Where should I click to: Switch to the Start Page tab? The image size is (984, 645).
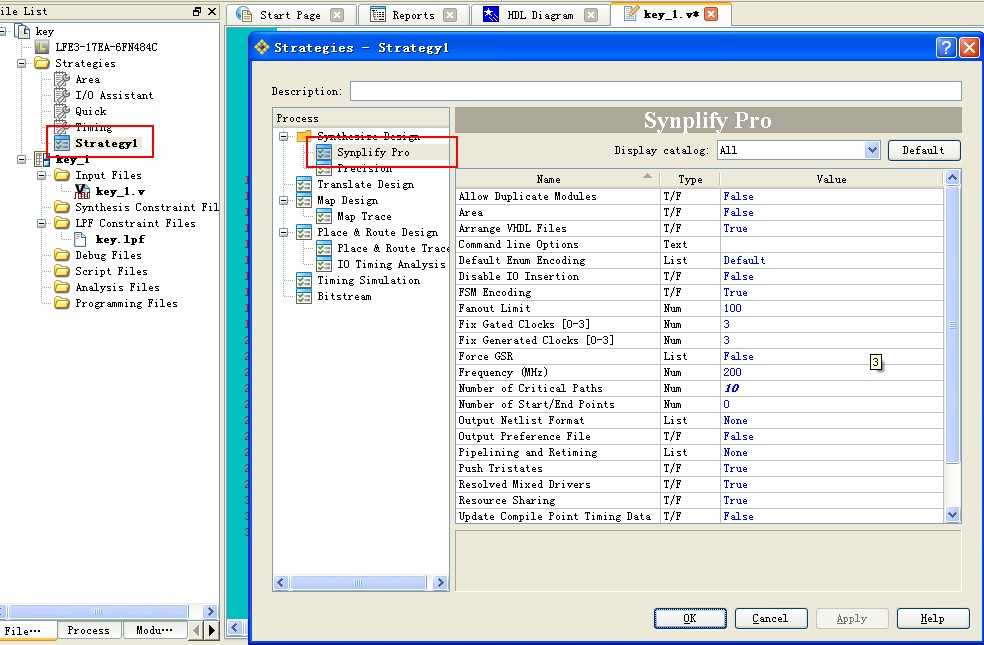291,15
